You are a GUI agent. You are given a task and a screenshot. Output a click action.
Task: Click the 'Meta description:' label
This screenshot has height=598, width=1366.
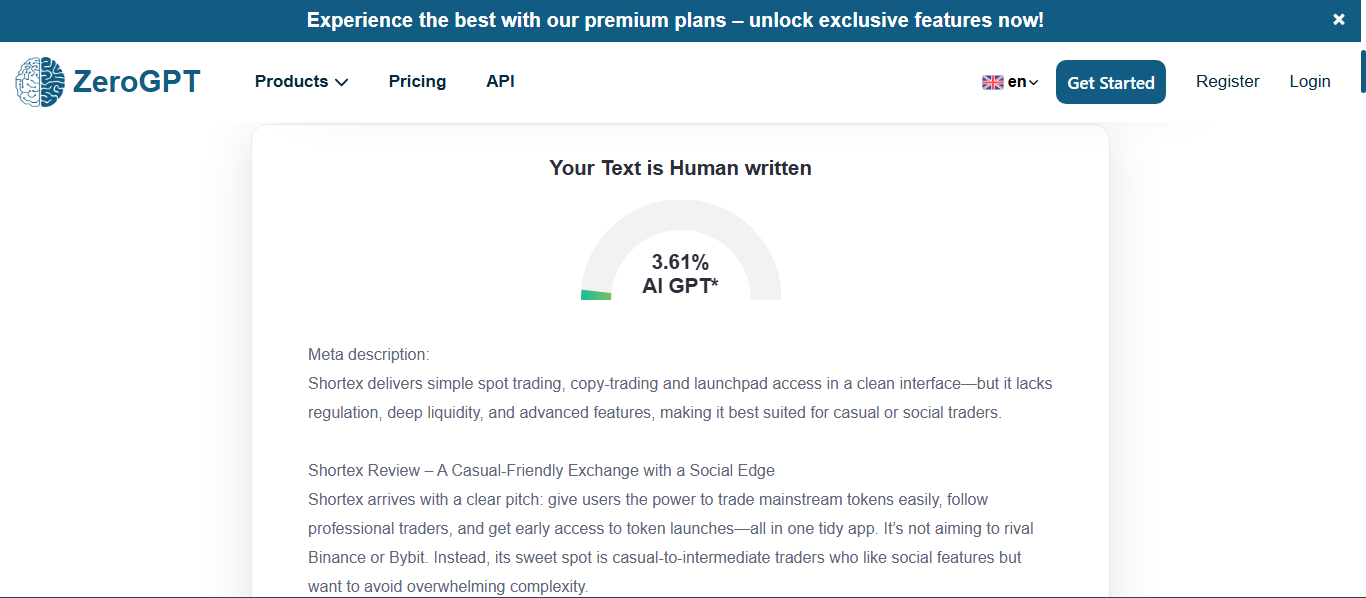coord(368,354)
